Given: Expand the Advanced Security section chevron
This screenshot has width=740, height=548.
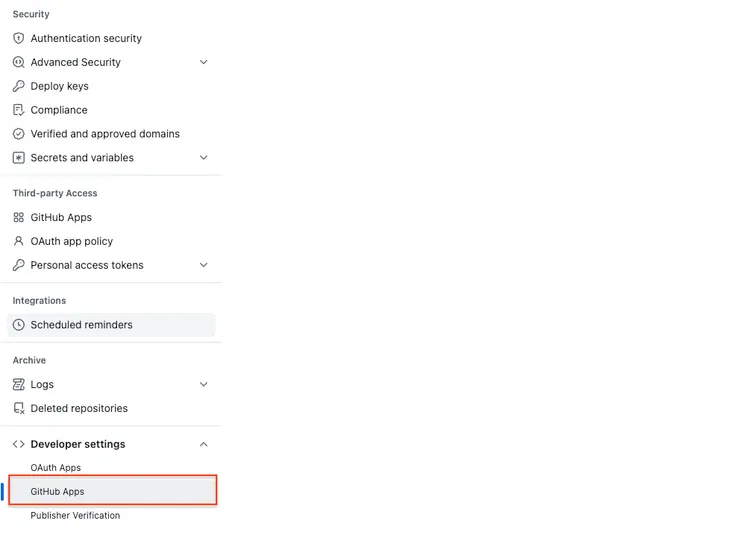Looking at the screenshot, I should coord(204,62).
